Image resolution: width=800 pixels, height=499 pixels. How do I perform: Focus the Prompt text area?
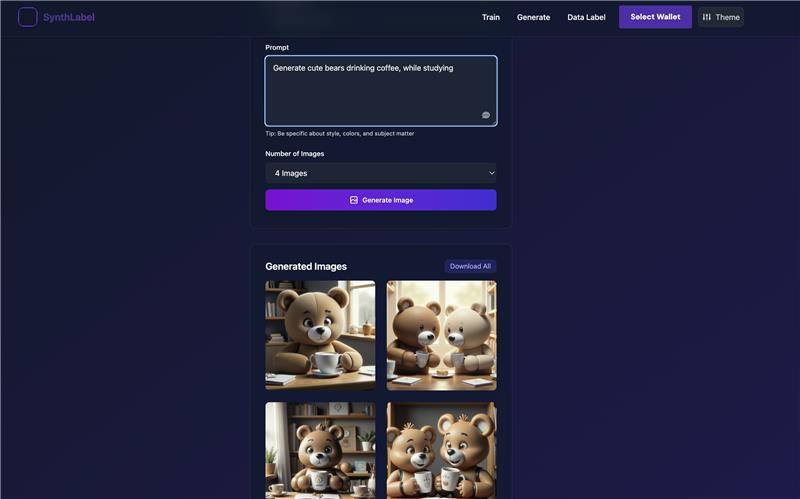(x=381, y=91)
